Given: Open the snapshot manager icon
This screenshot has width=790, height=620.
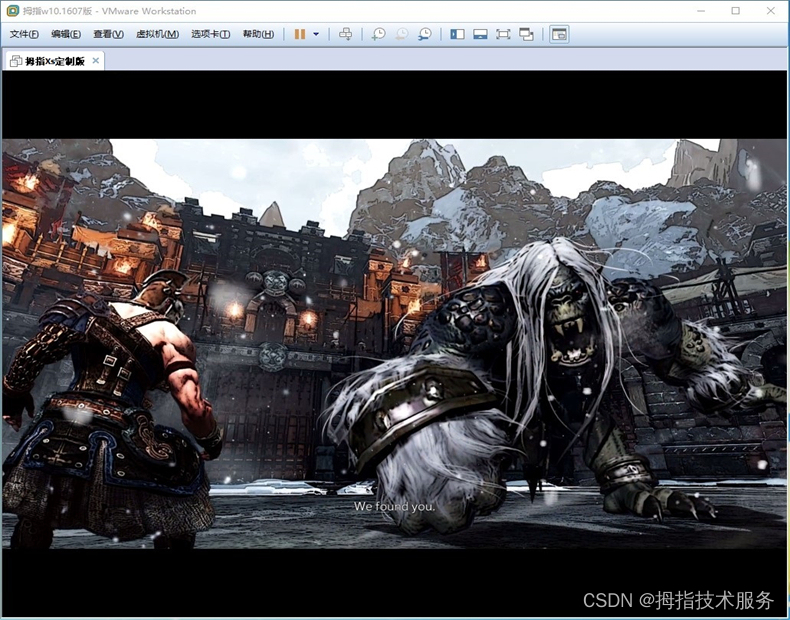Looking at the screenshot, I should coord(425,34).
